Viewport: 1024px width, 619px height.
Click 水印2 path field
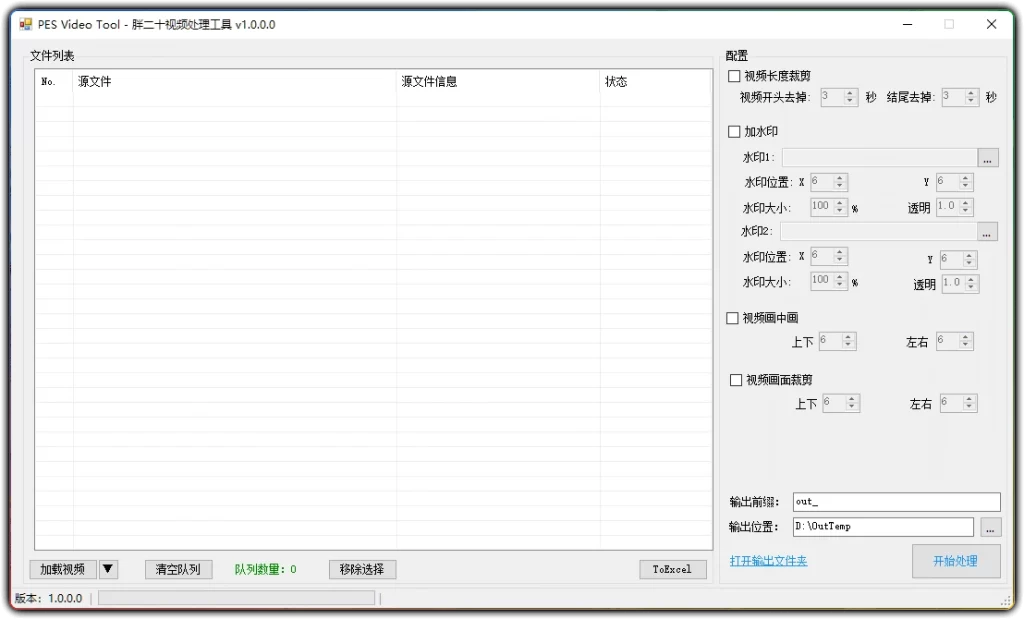coord(878,231)
